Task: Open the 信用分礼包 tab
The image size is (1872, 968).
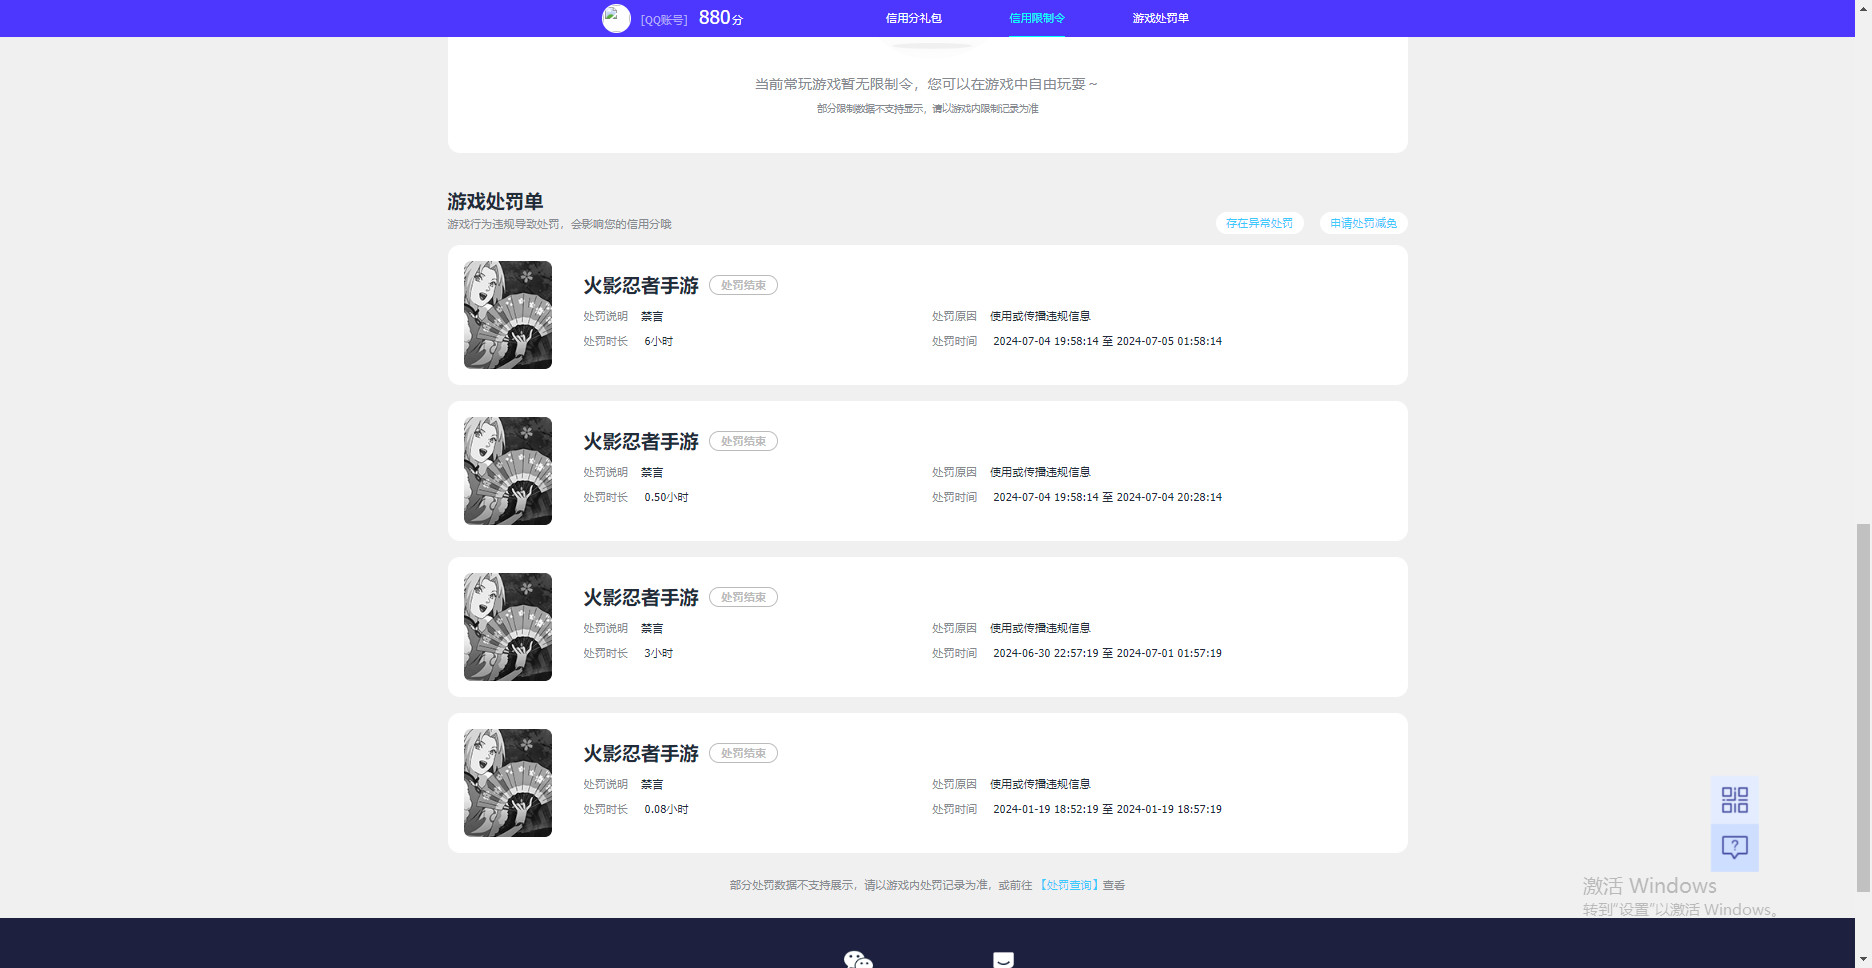Action: pyautogui.click(x=913, y=18)
